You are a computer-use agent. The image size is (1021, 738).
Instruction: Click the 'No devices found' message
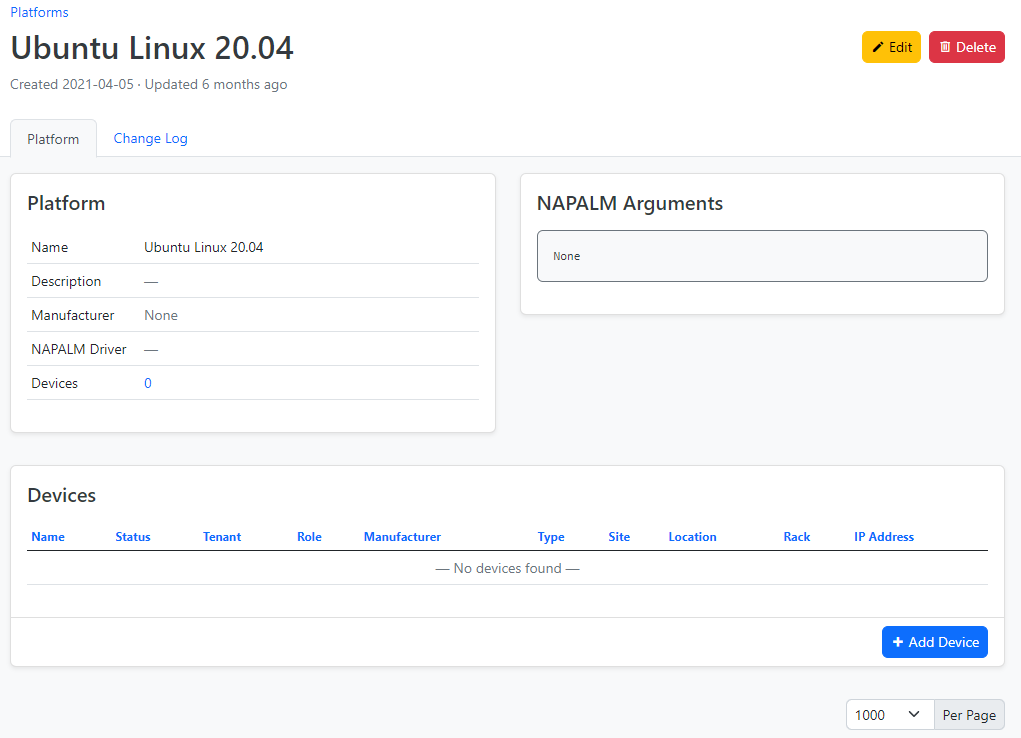click(x=507, y=568)
